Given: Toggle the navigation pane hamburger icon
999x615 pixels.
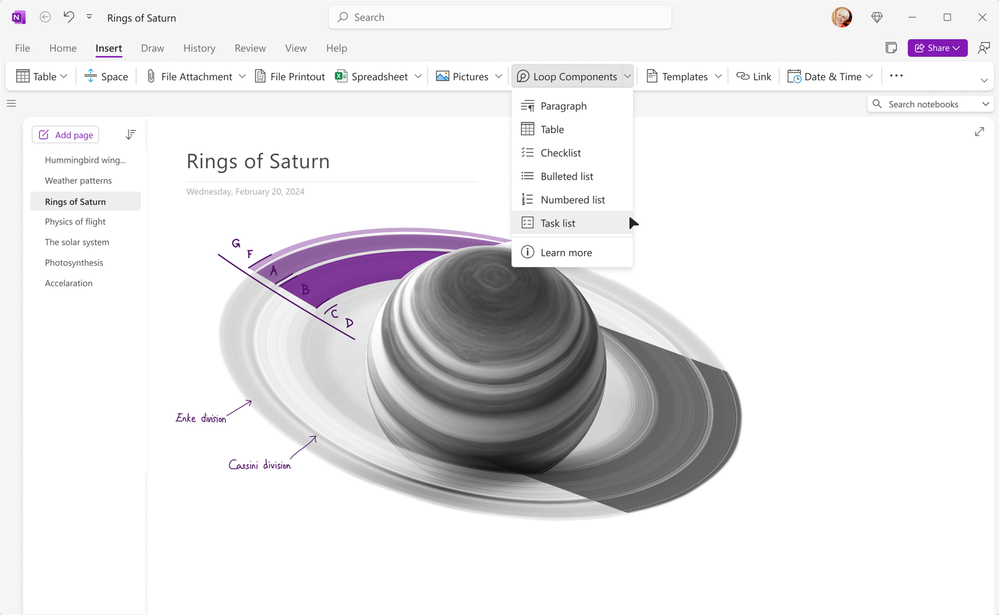Looking at the screenshot, I should (11, 103).
